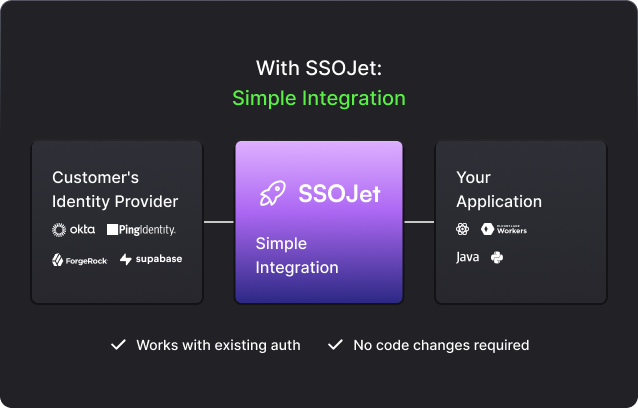Image resolution: width=638 pixels, height=408 pixels.
Task: Click the Okta logo
Action: point(74,229)
